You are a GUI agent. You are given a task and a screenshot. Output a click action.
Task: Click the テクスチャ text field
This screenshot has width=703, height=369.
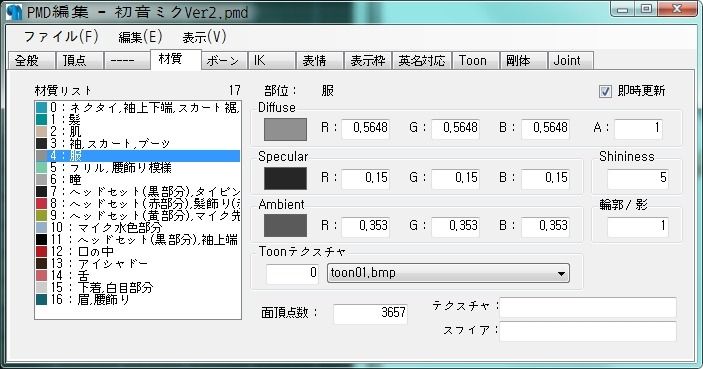[588, 307]
